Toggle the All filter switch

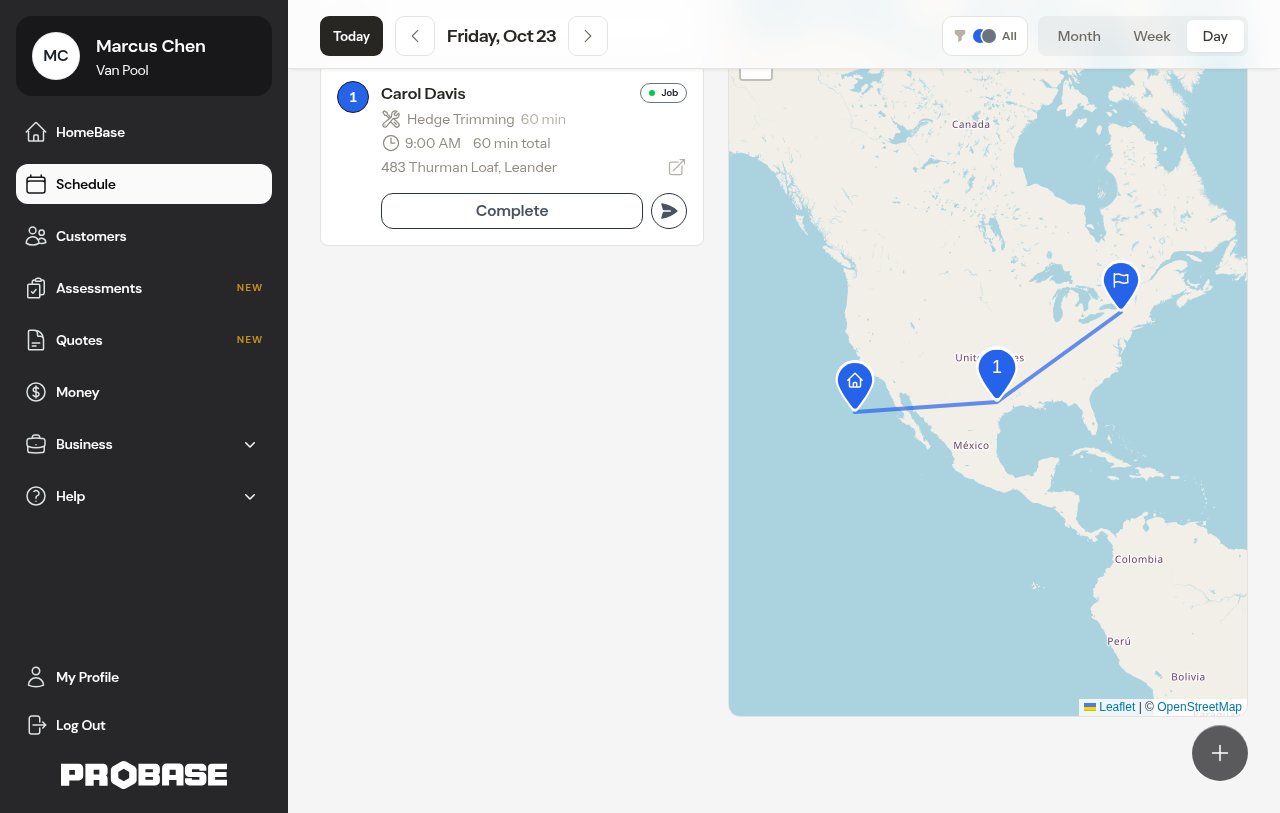[x=984, y=36]
